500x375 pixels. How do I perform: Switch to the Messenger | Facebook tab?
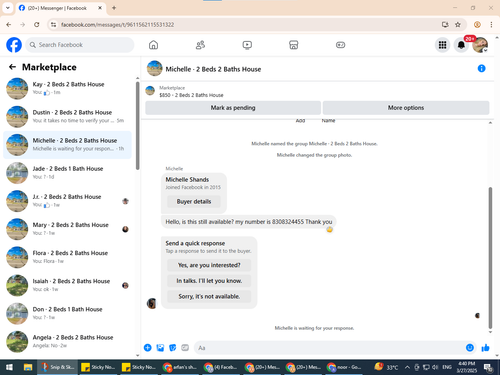(61, 8)
